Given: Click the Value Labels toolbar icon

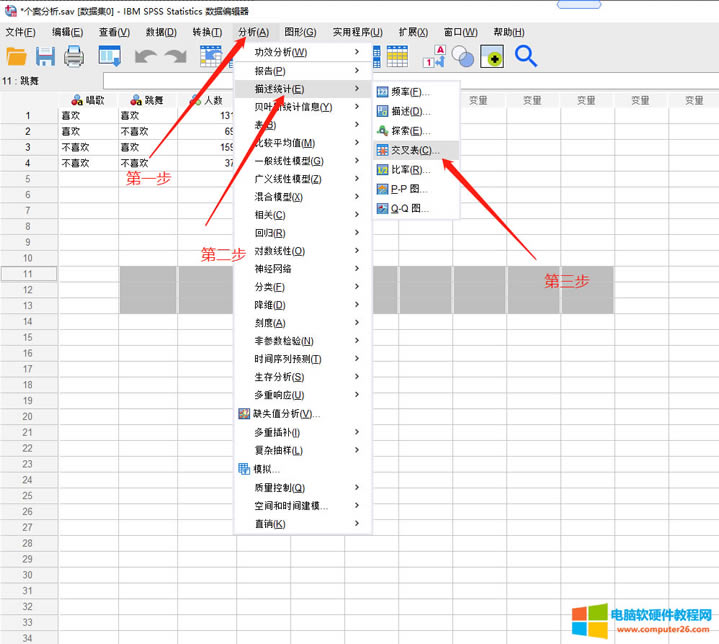Looking at the screenshot, I should tap(435, 57).
